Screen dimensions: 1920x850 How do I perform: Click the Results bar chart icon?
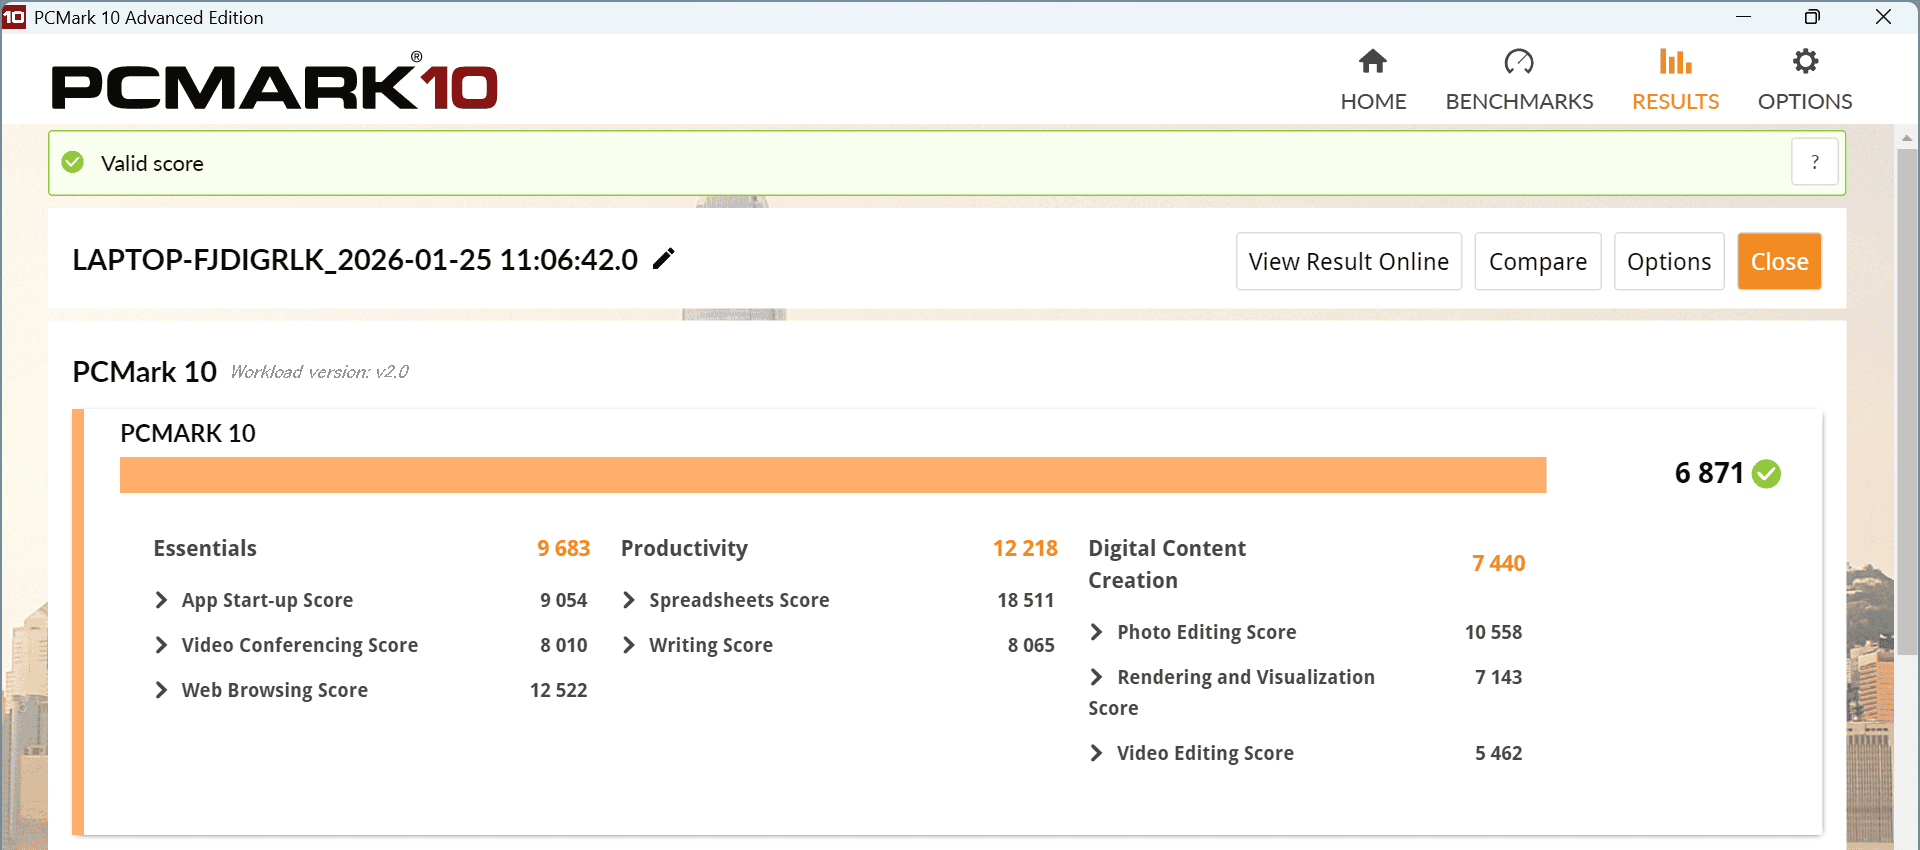coord(1675,62)
